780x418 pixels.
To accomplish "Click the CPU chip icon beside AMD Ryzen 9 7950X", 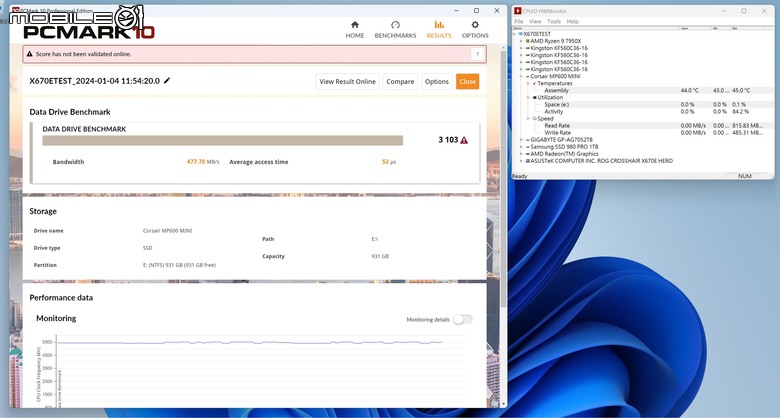I will 528,41.
